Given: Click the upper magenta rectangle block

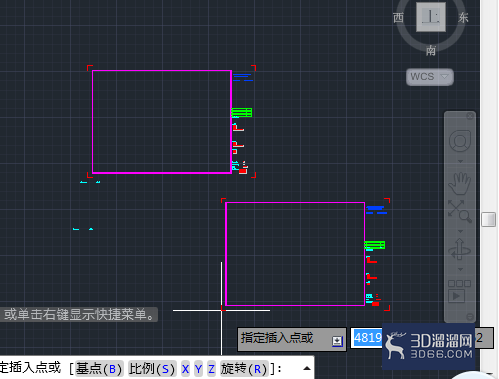Looking at the screenshot, I should (x=162, y=122).
